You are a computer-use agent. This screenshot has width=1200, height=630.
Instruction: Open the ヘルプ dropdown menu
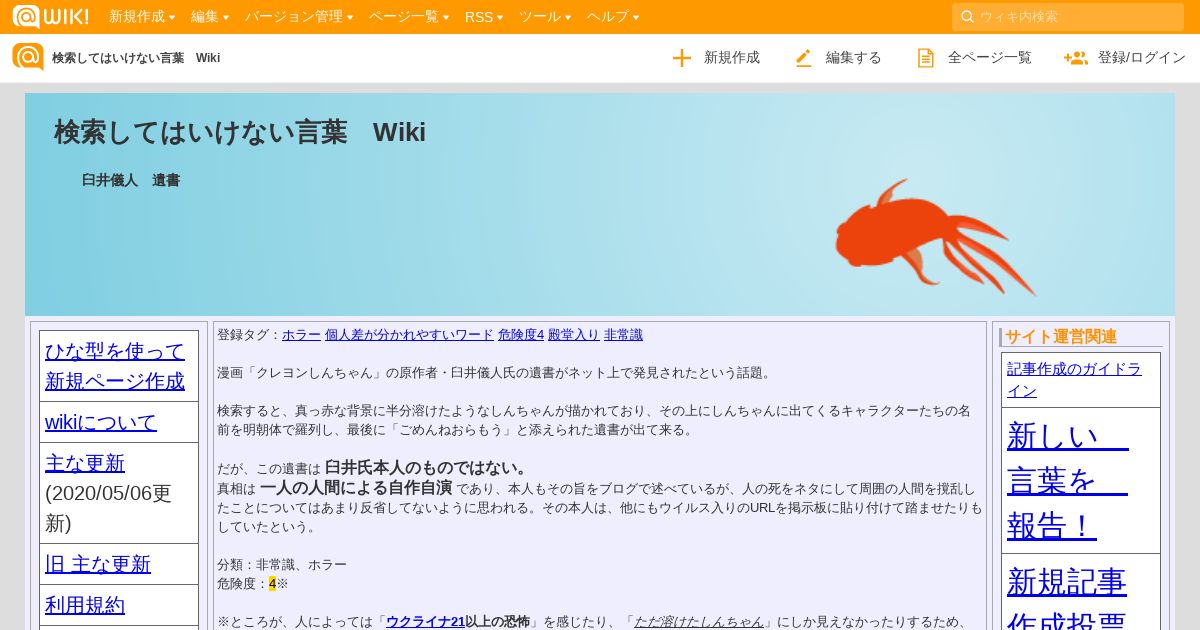point(613,17)
